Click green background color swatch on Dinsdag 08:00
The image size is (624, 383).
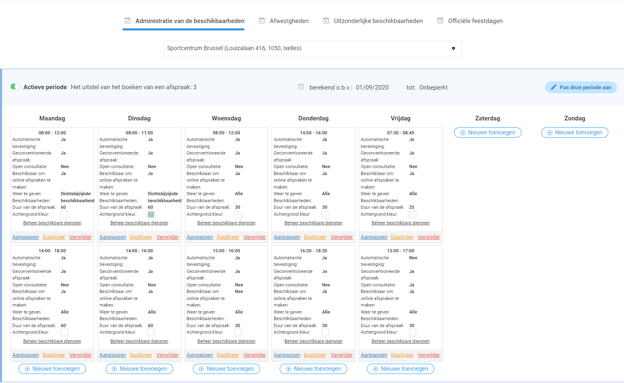pos(151,214)
